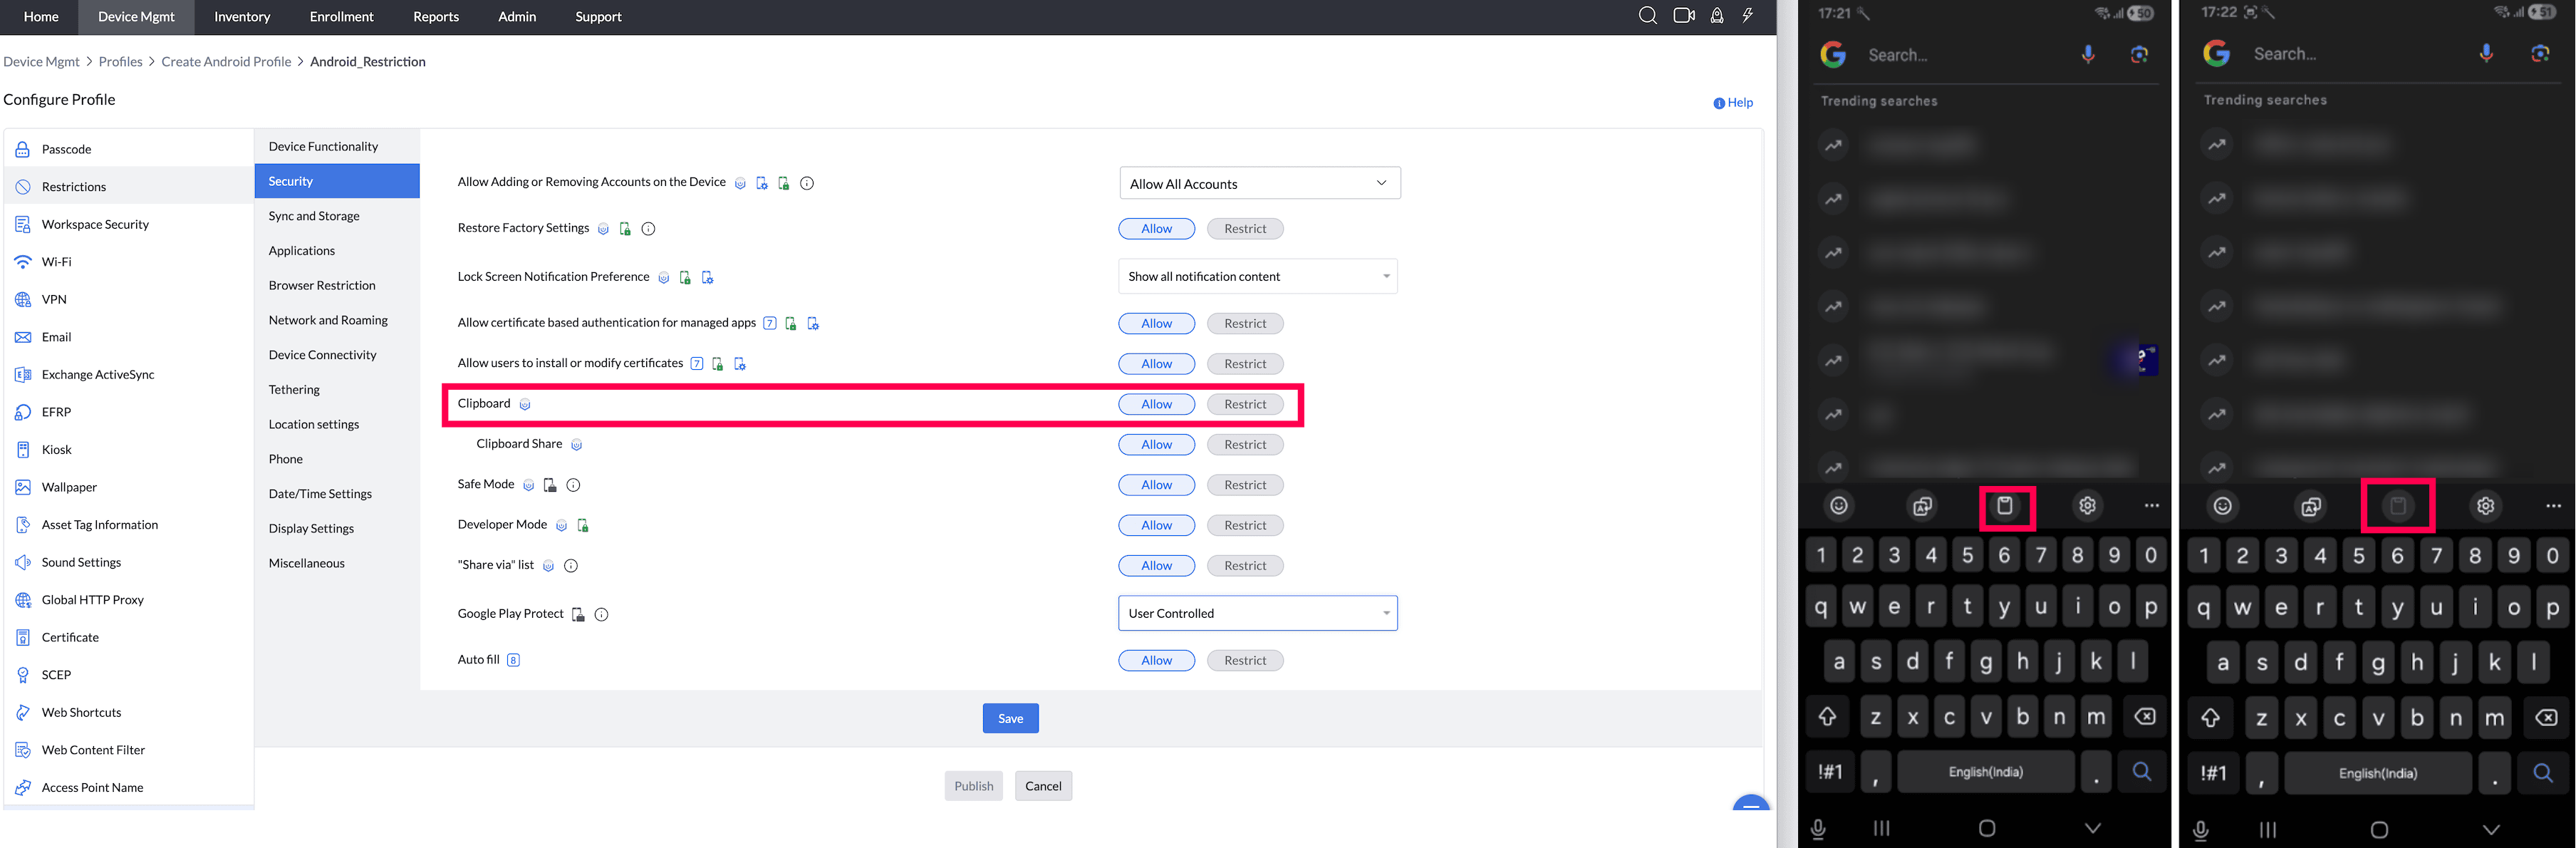Viewport: 2576px width, 848px height.
Task: Click the lightning bolt quick actions icon
Action: pos(1747,16)
